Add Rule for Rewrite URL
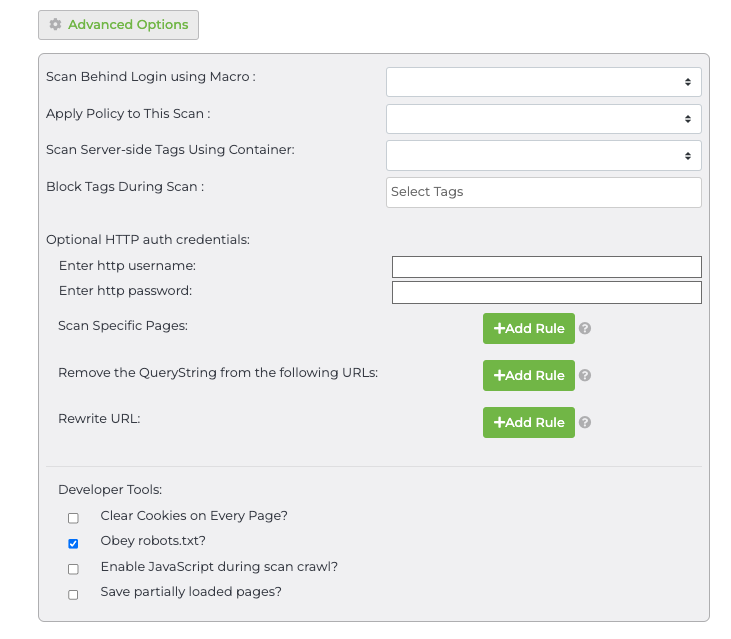This screenshot has width=731, height=639. [528, 422]
